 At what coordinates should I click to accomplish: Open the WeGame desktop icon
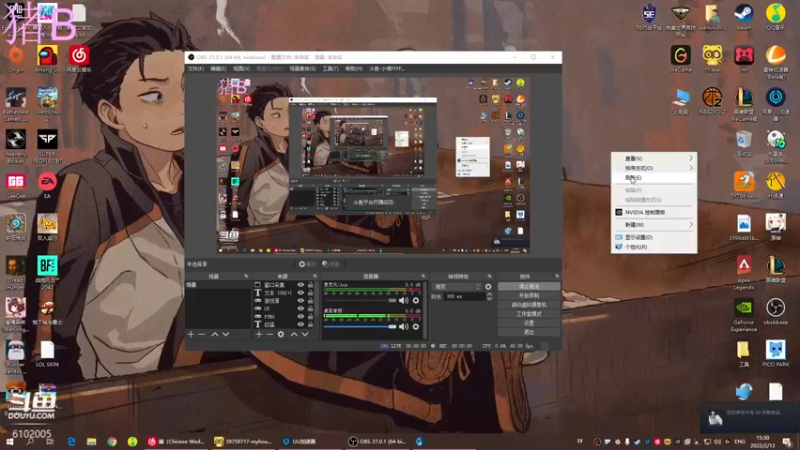[681, 59]
